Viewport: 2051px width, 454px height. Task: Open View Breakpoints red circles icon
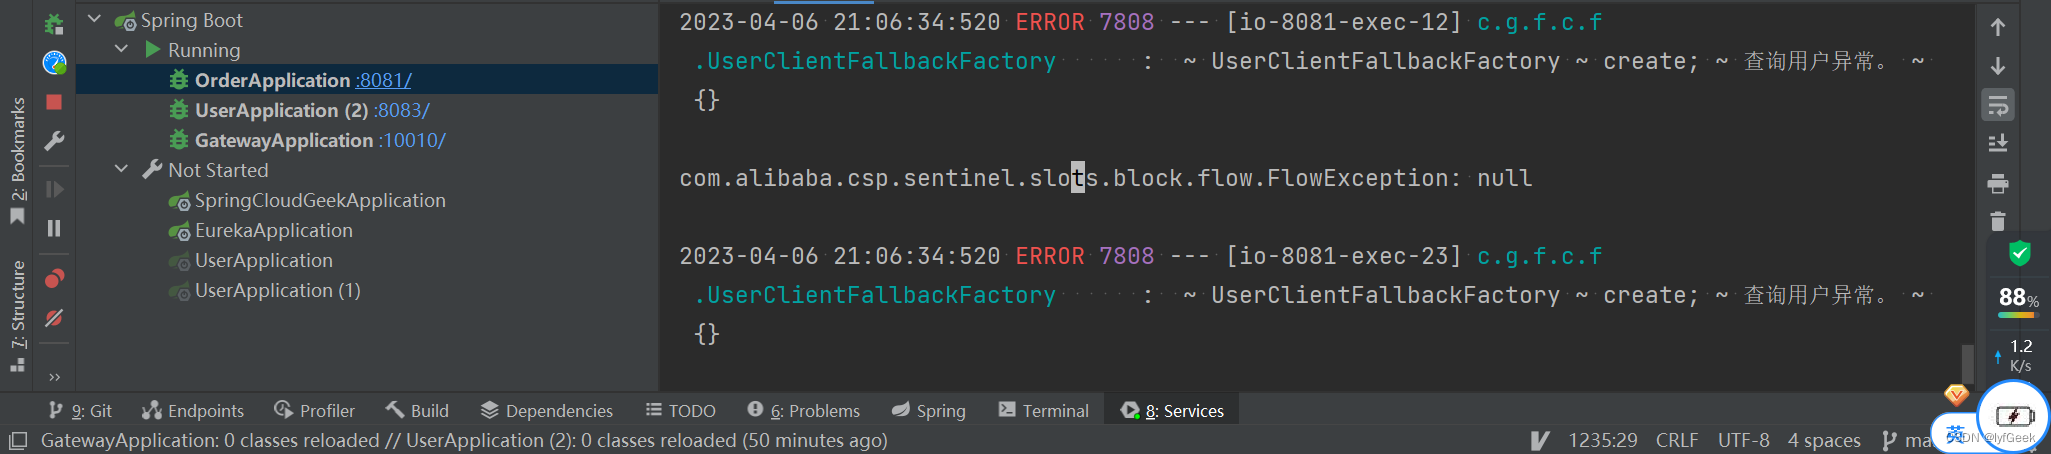tap(54, 278)
